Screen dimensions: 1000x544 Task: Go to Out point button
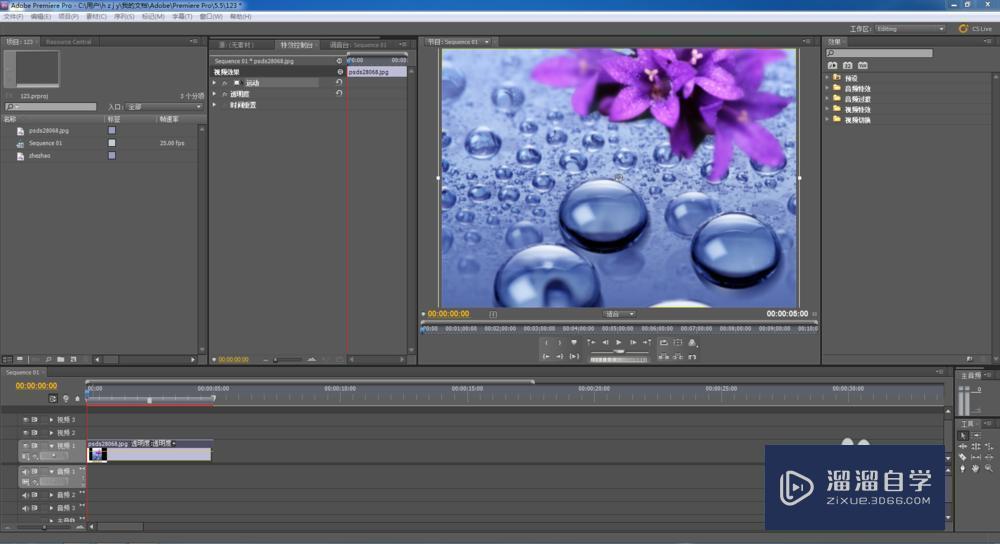click(x=559, y=357)
